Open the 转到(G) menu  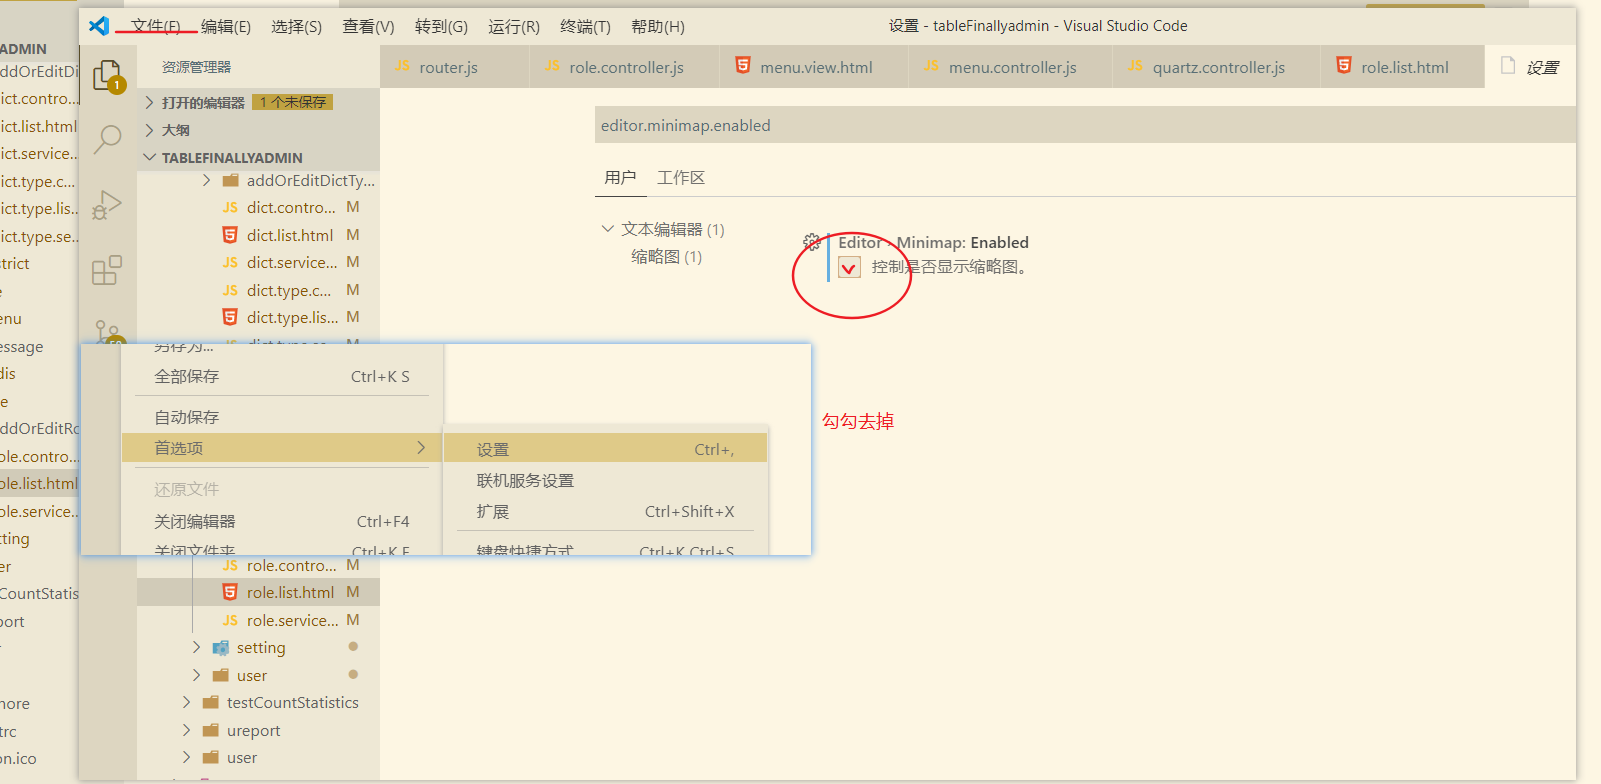tap(441, 26)
